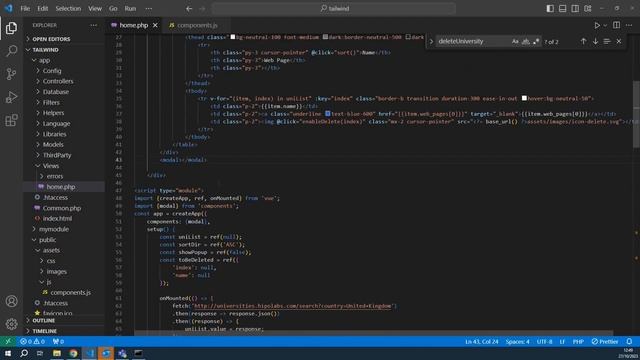
Task: Collapse the TAILWIND root folder
Action: (x=45, y=49)
